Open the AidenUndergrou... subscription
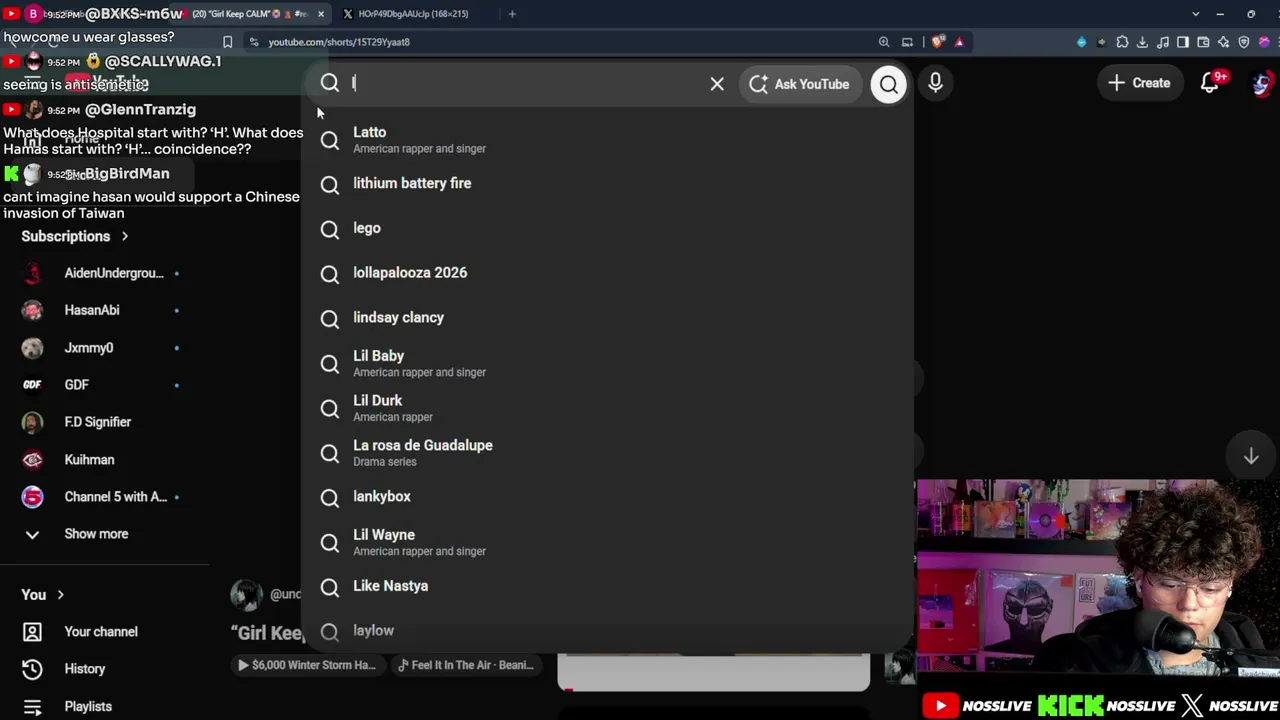 [x=102, y=273]
